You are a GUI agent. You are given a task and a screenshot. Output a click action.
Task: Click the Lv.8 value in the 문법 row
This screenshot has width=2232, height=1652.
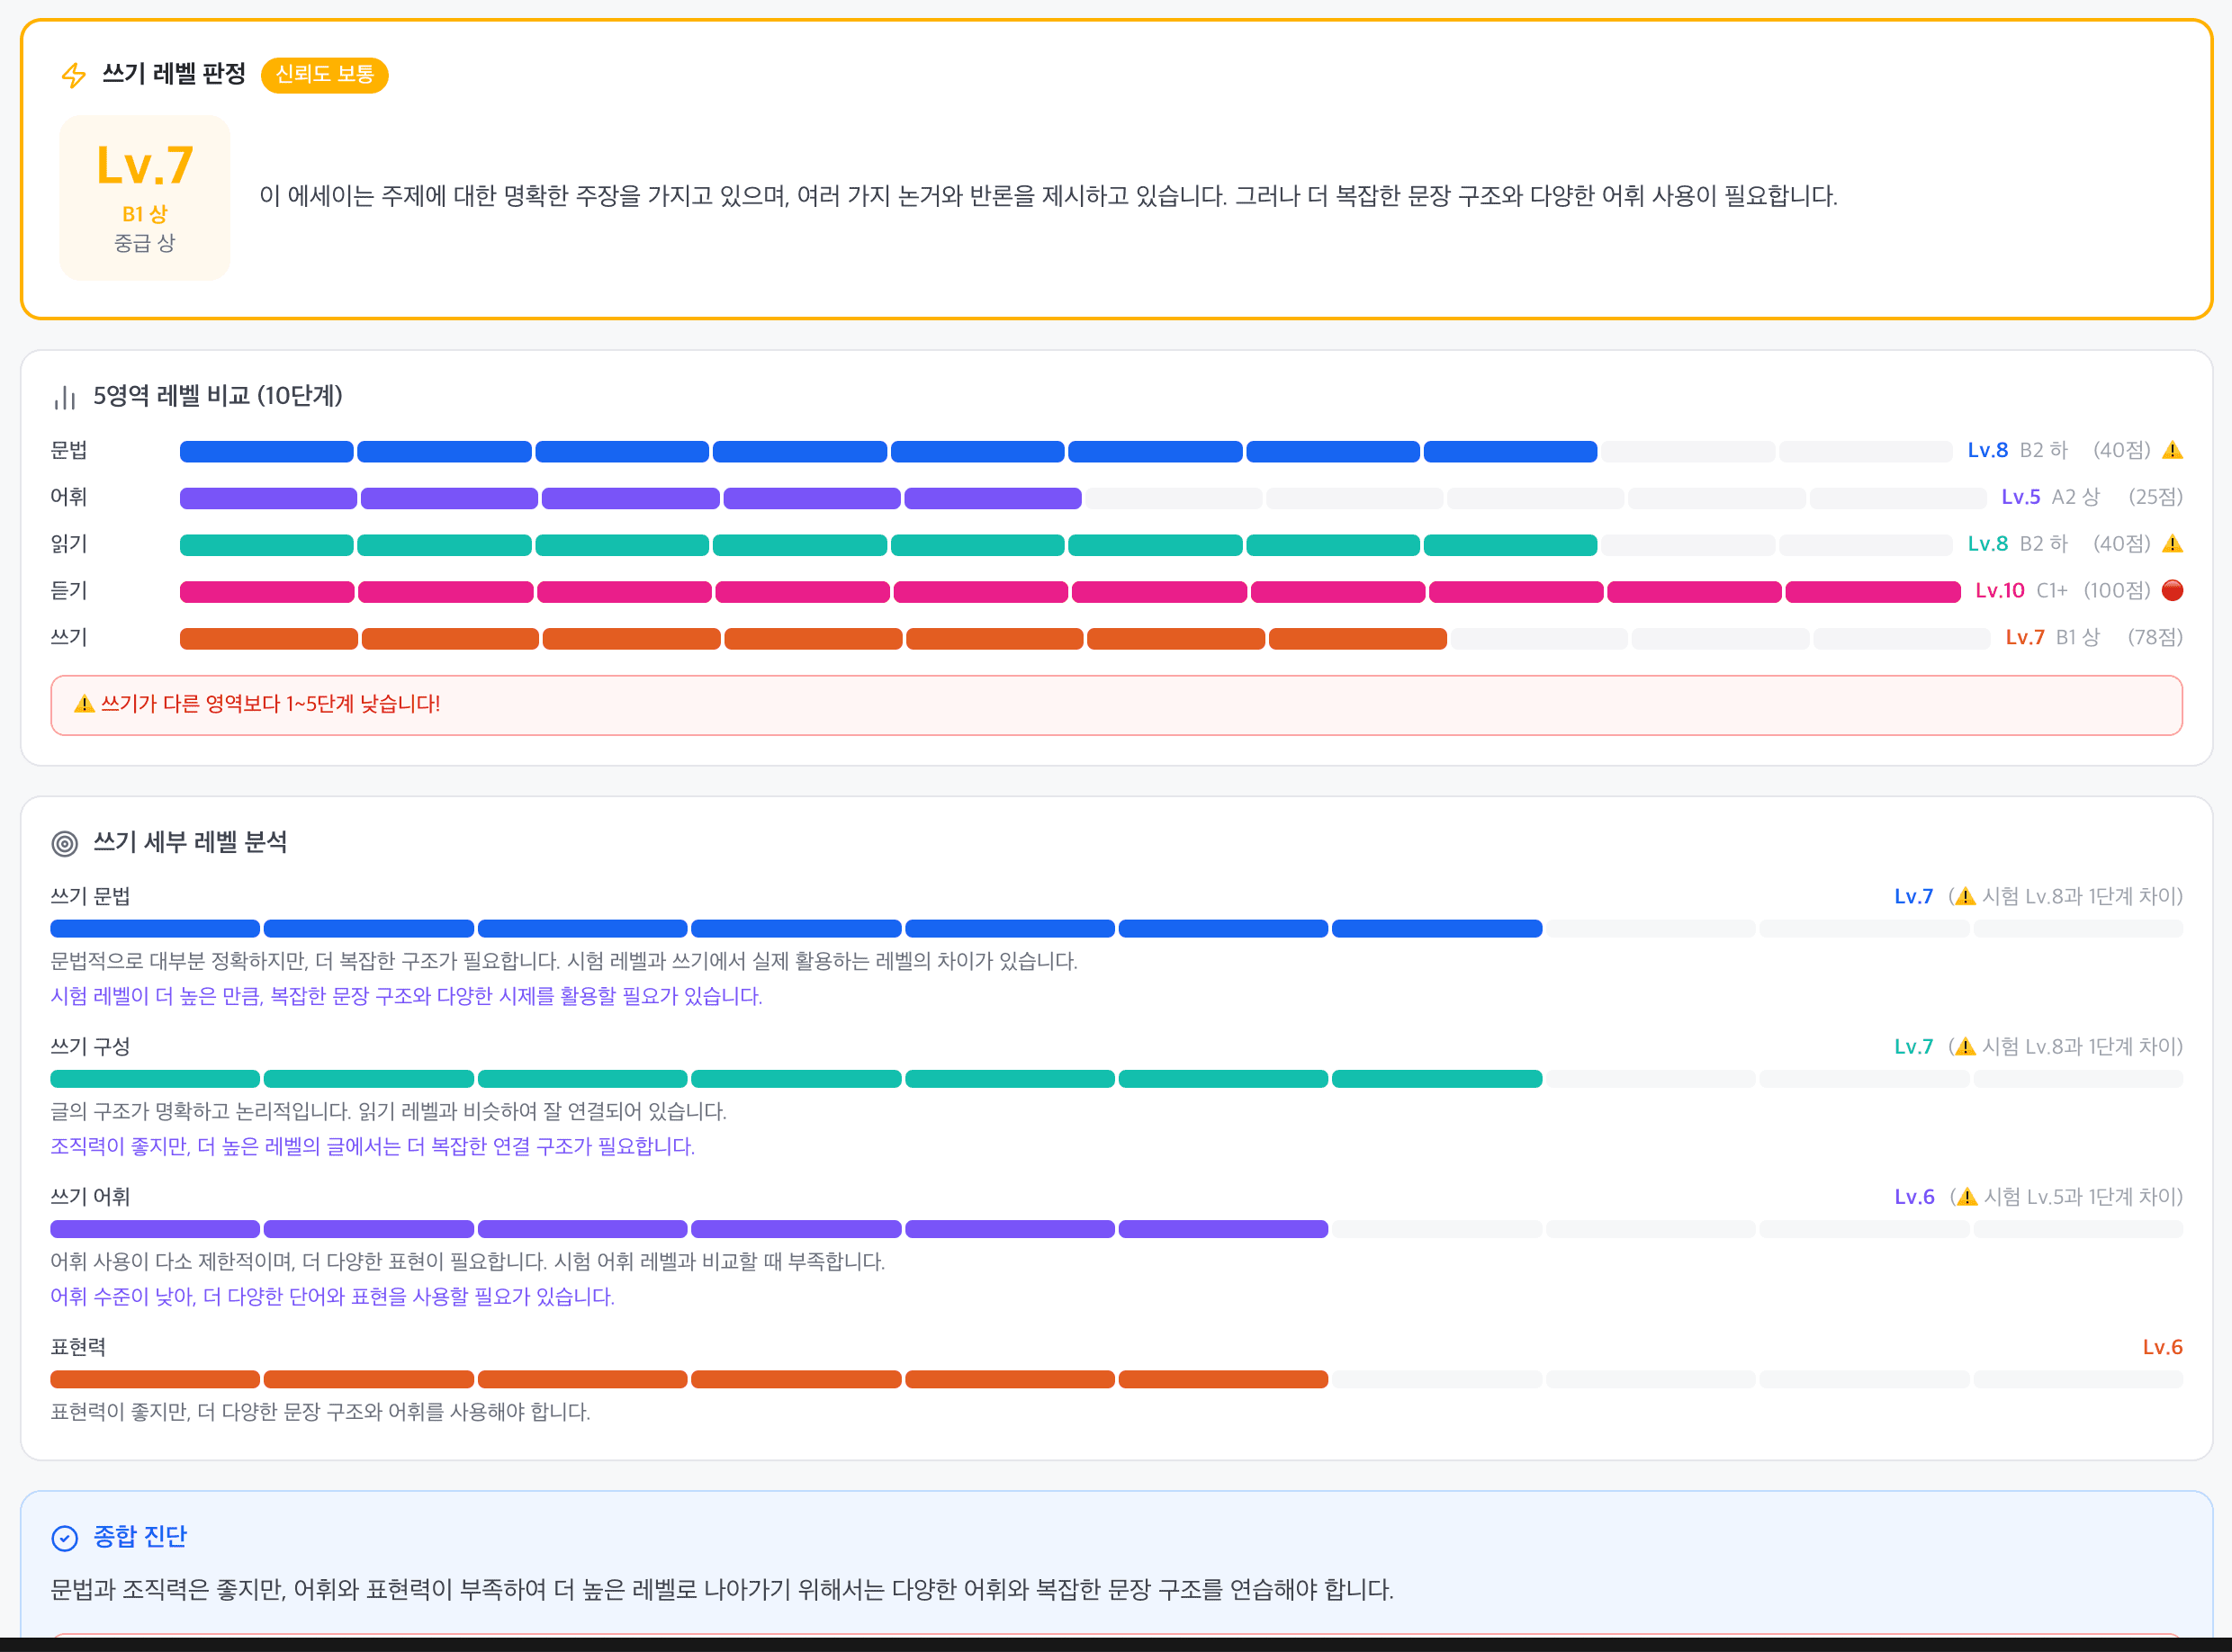pos(1988,450)
